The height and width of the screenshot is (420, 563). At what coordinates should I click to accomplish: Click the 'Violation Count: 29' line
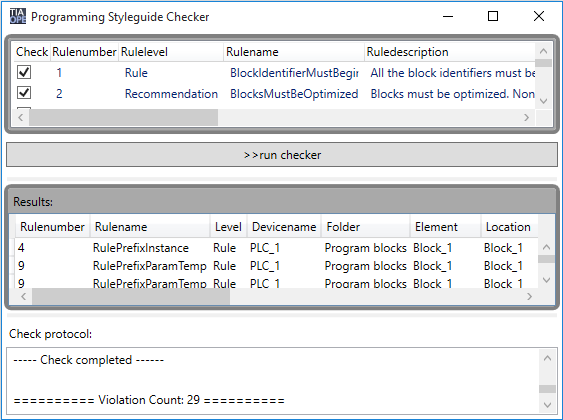149,400
